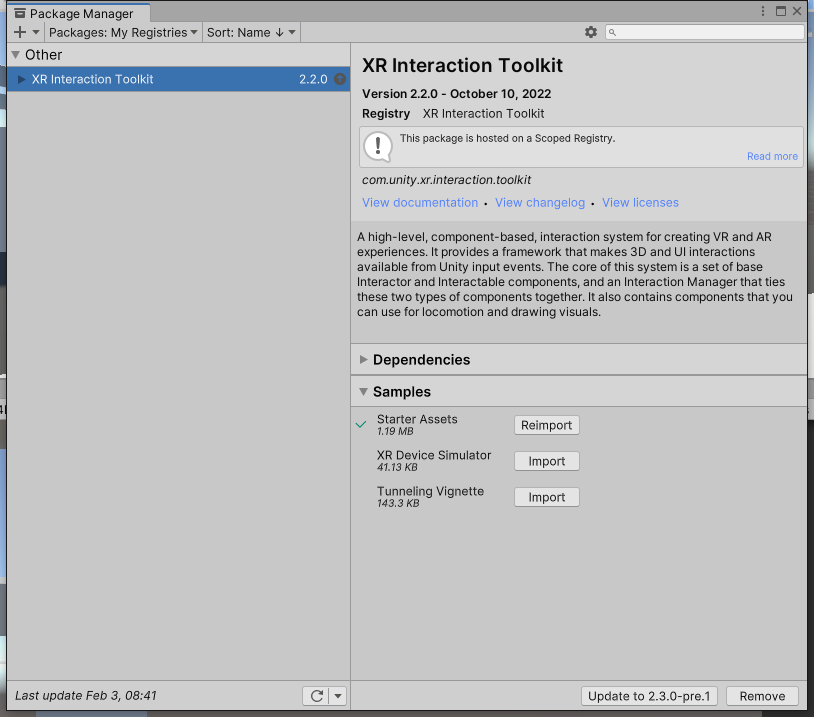814x717 pixels.
Task: Click the XR Interaction Toolkit details title
Action: 462,65
